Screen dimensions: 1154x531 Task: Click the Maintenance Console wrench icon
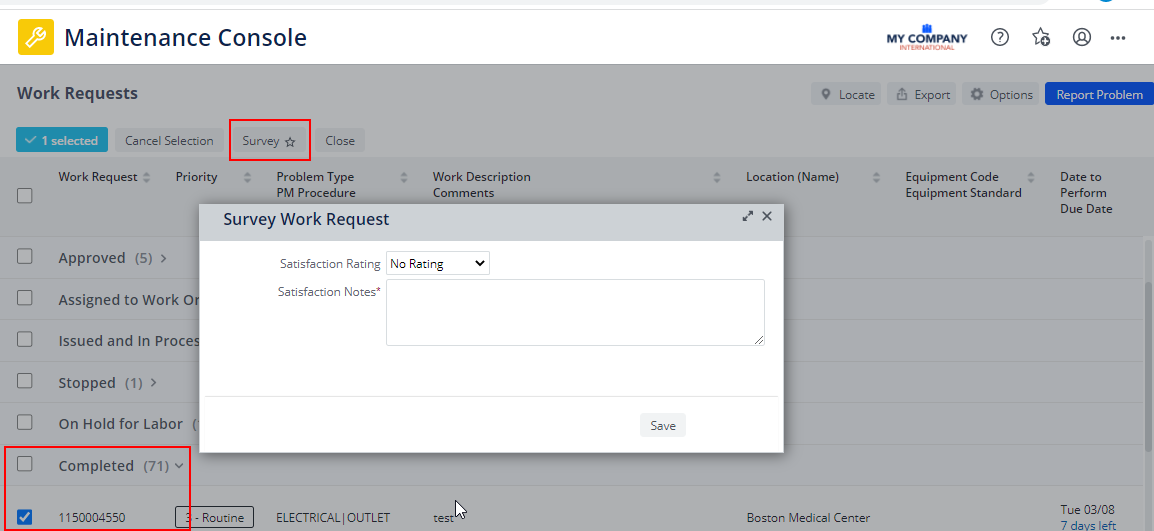[36, 38]
